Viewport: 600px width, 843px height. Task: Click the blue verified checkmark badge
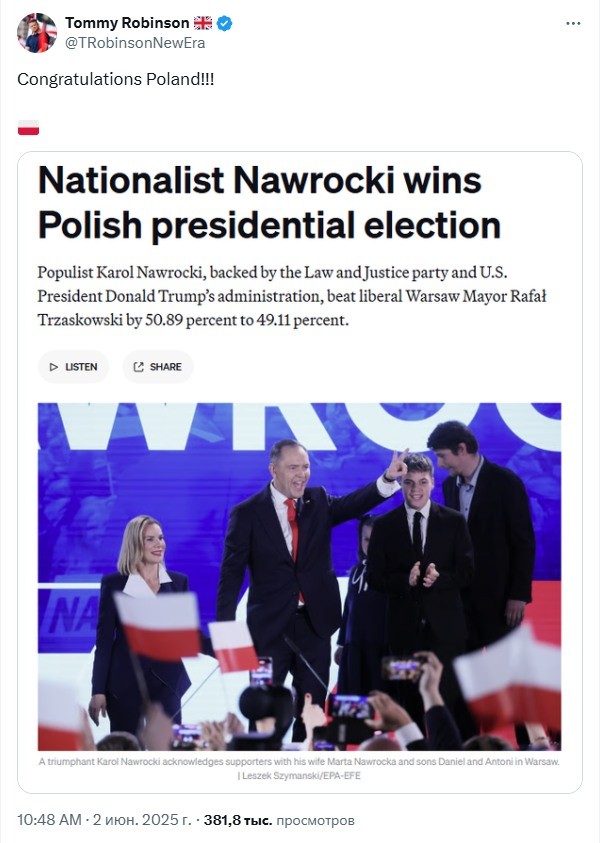(224, 23)
